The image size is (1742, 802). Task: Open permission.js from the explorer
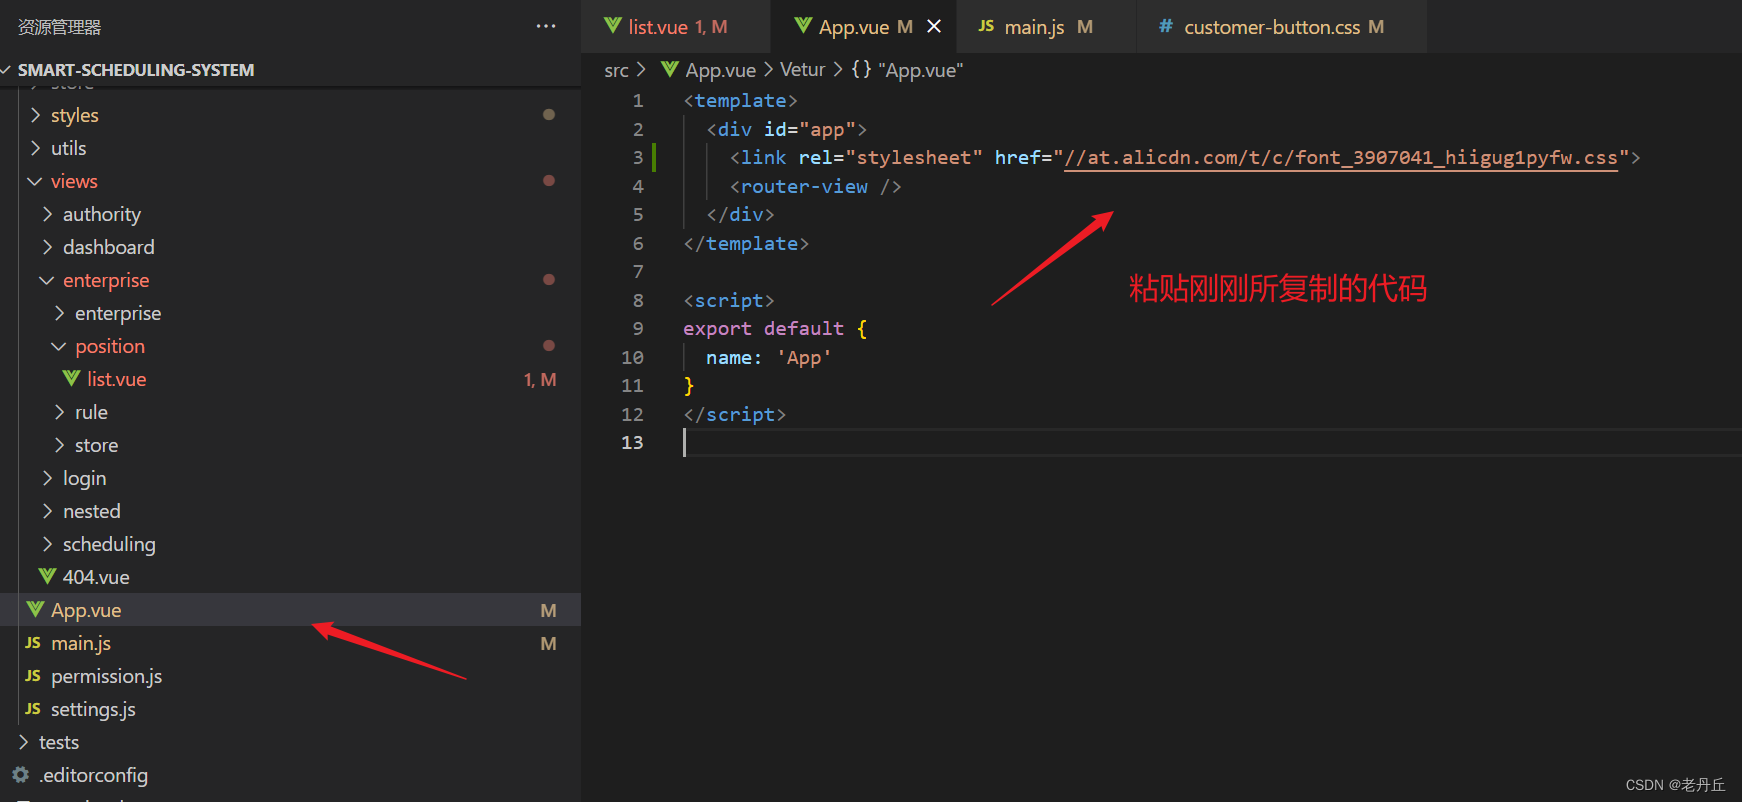click(x=290, y=676)
